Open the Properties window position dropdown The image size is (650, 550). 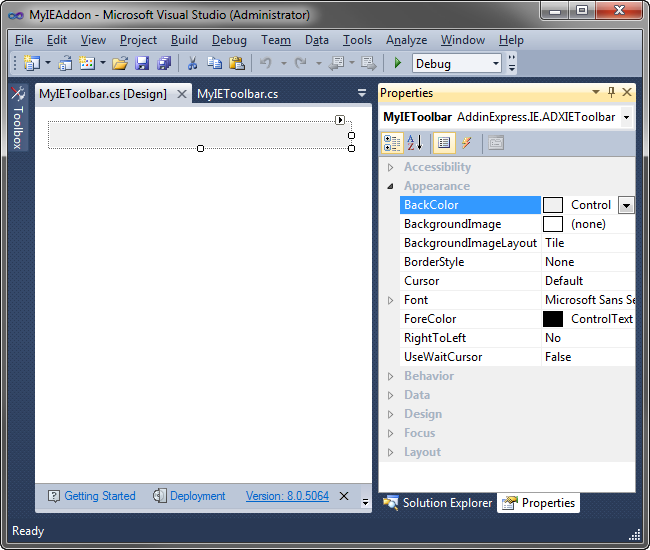coord(596,92)
